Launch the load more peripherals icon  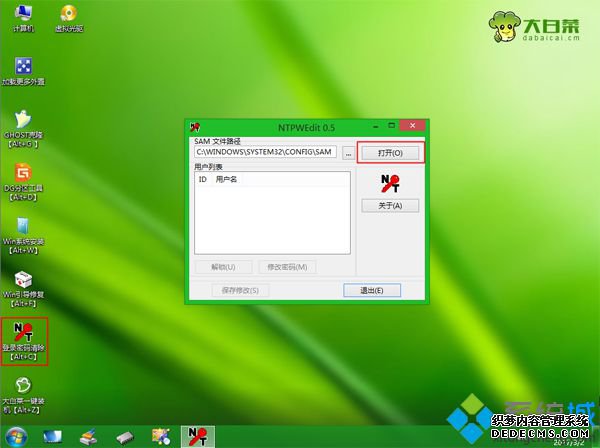coord(23,71)
